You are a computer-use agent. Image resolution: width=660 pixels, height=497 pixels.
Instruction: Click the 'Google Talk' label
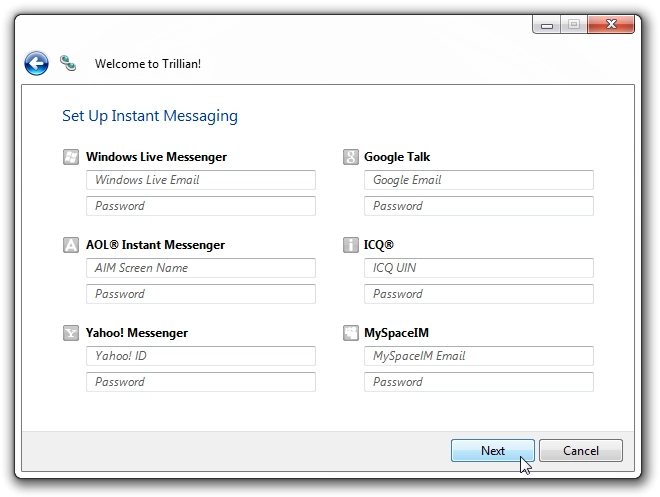tap(397, 157)
